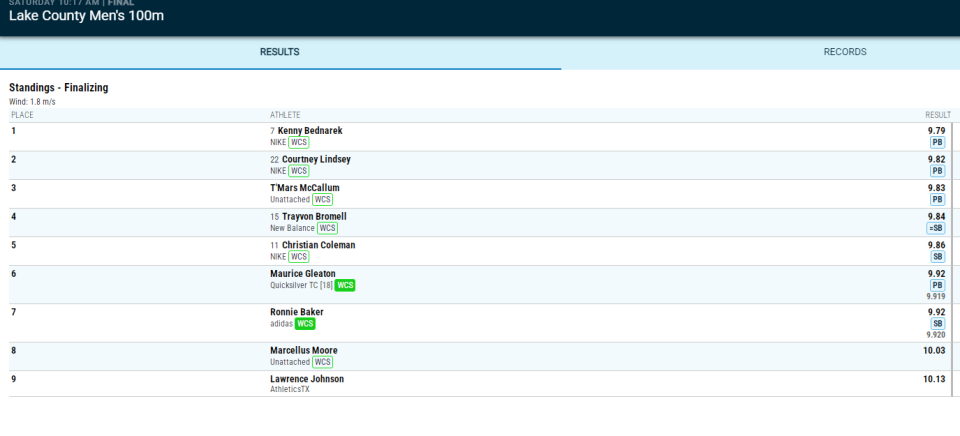The width and height of the screenshot is (960, 436).
Task: Click the 10.13 result value
Action: coord(934,379)
